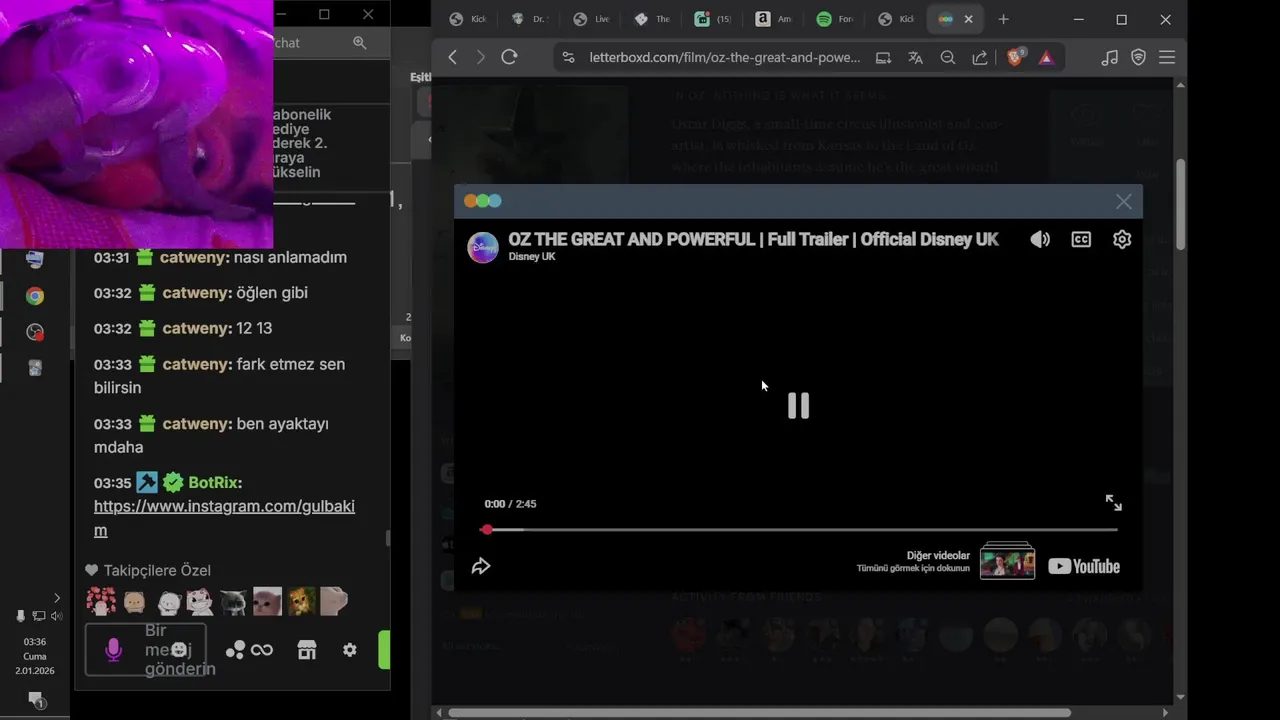
Task: Switch to the tab labeled The
Action: click(654, 19)
